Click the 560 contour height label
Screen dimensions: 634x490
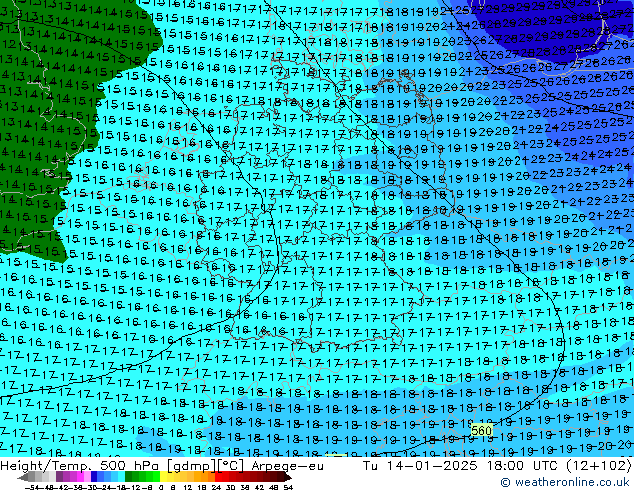481,431
